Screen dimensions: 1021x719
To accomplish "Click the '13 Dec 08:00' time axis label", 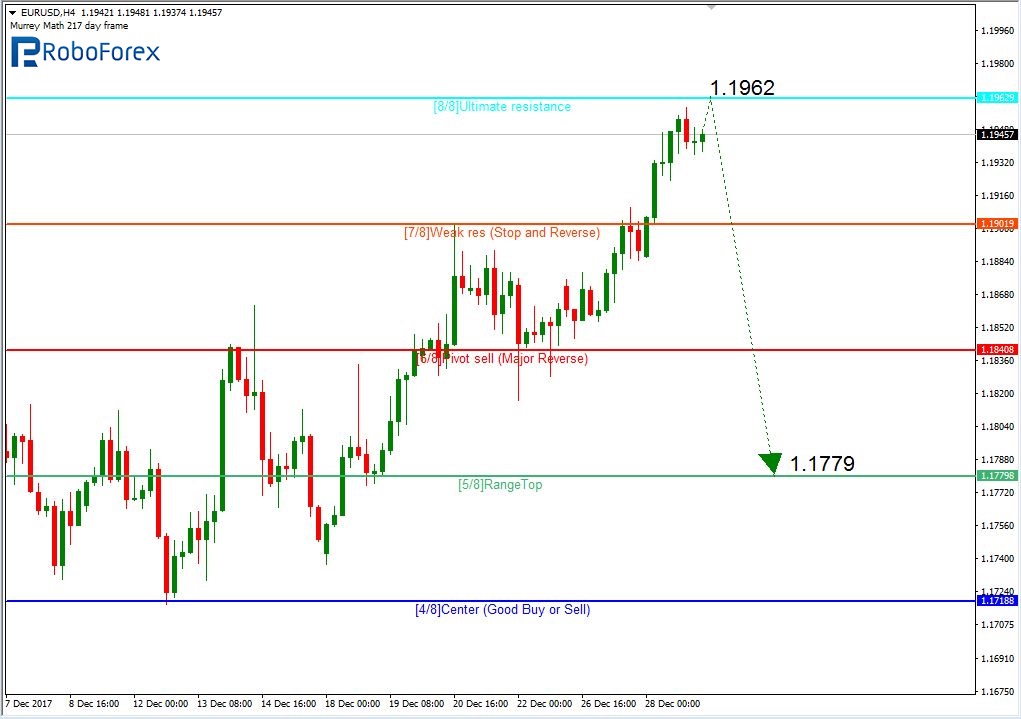I will (225, 704).
